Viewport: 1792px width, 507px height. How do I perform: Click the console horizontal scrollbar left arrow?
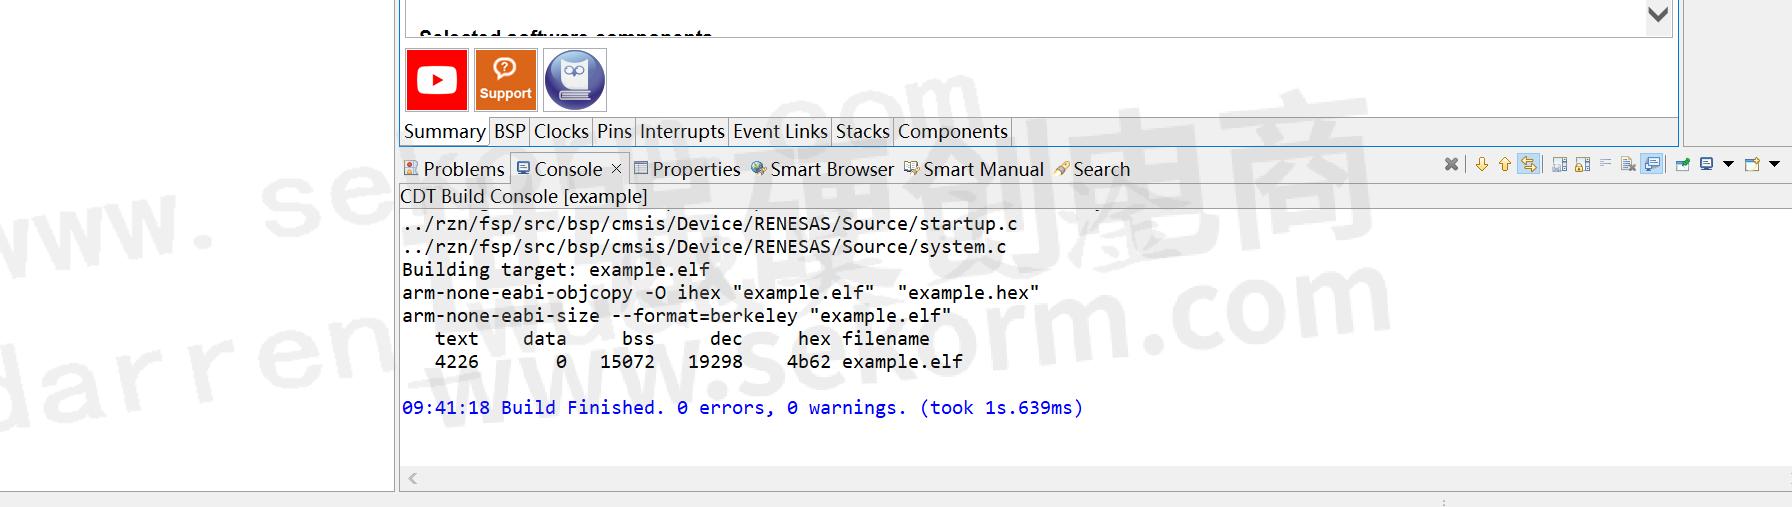tap(413, 479)
